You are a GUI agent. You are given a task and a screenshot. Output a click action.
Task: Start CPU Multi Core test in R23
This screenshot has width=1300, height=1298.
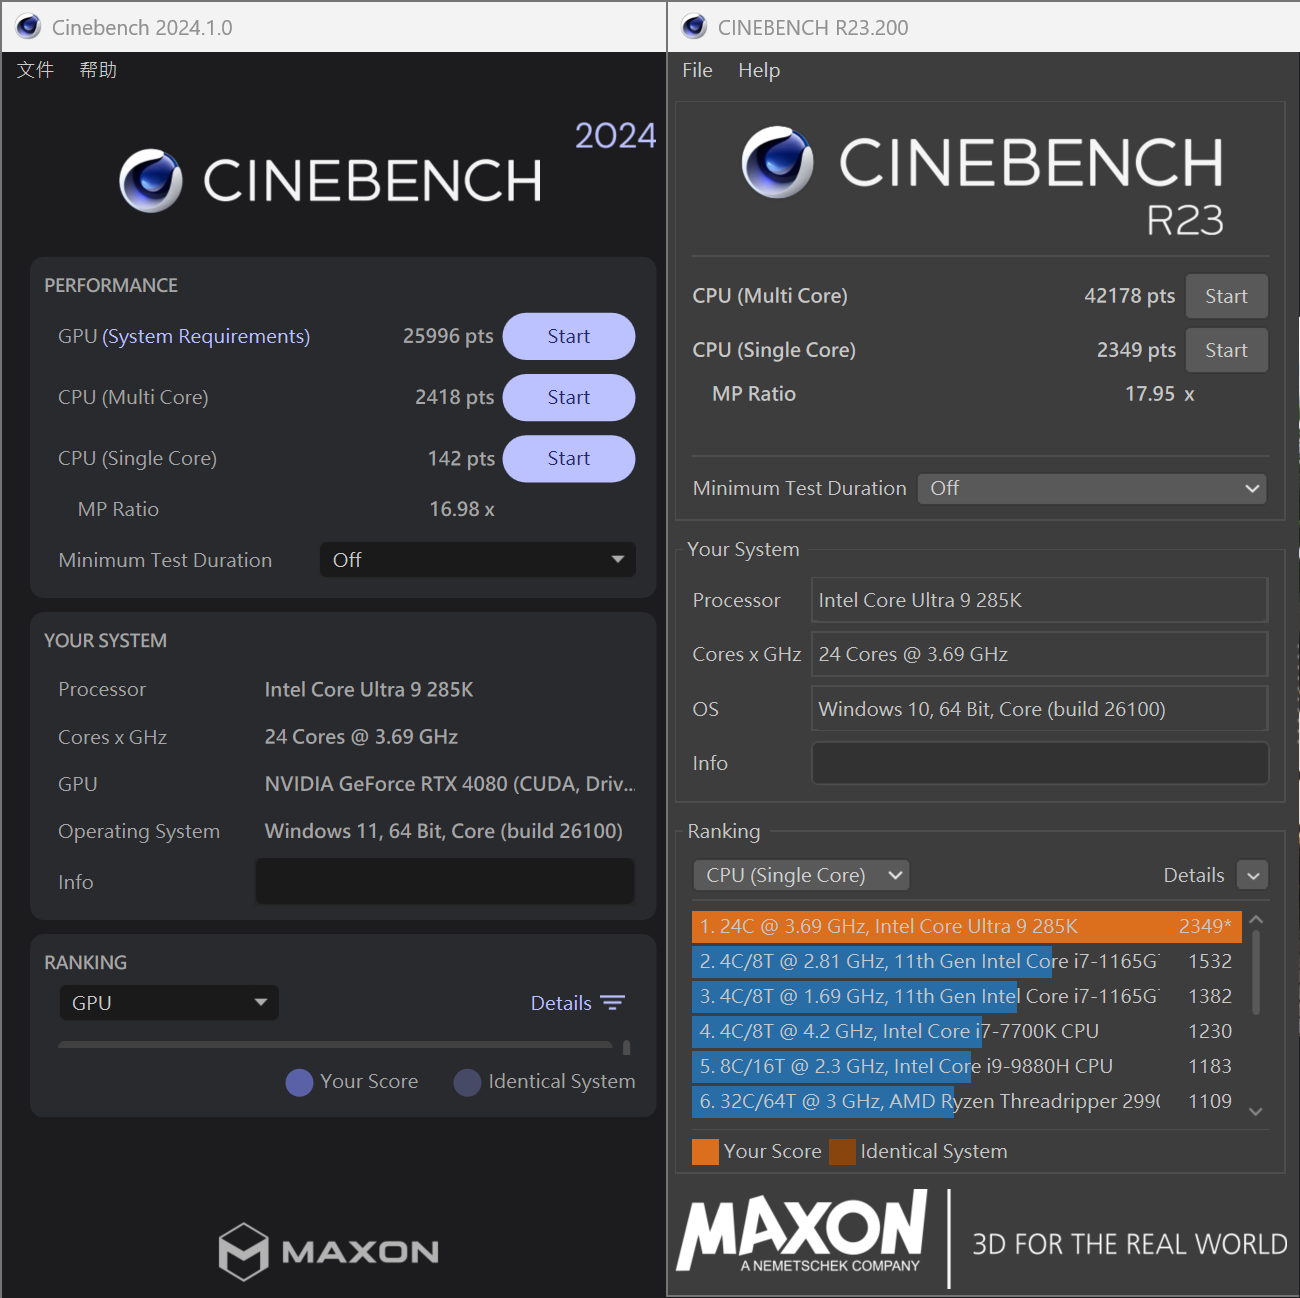[x=1226, y=296]
